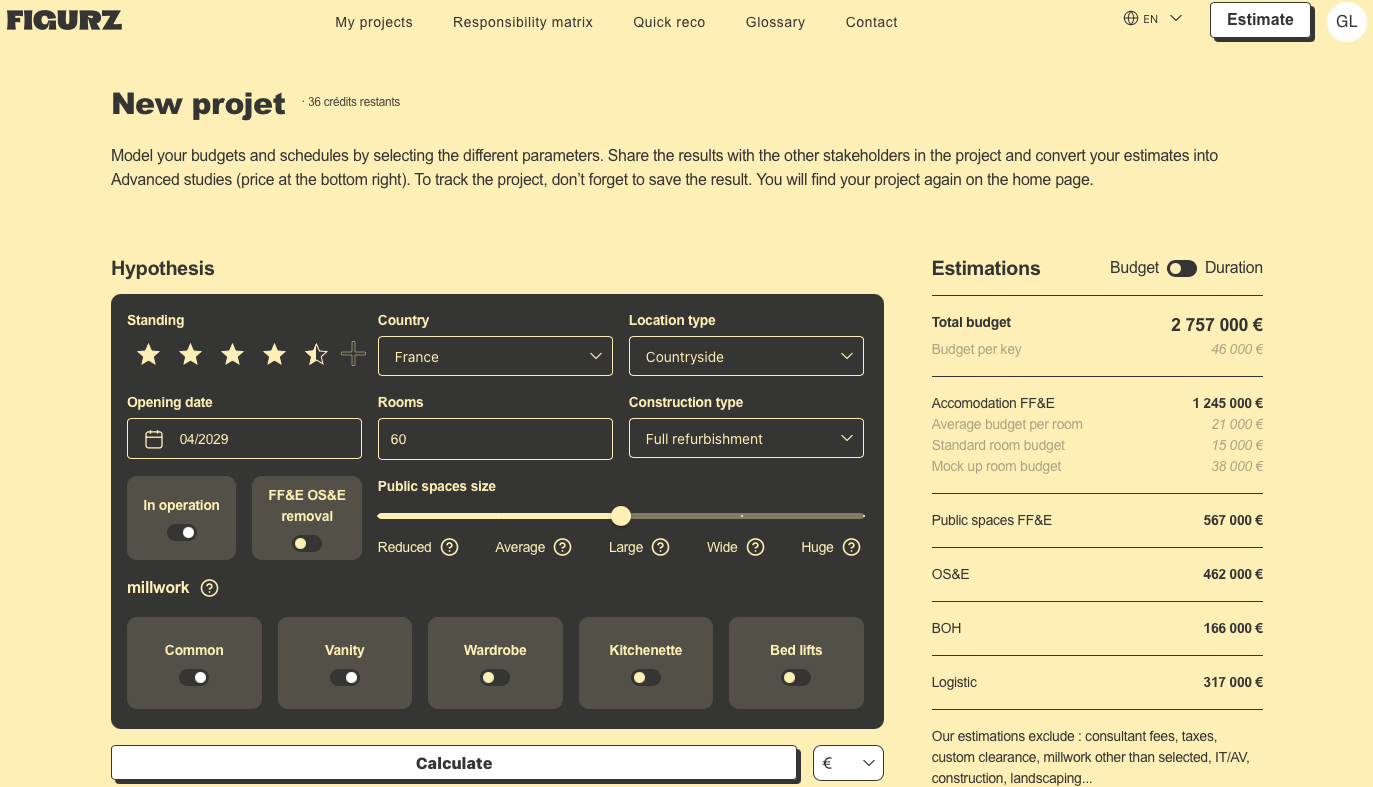This screenshot has height=787, width=1373.
Task: Click the Public spaces size slider handle
Action: pos(620,515)
